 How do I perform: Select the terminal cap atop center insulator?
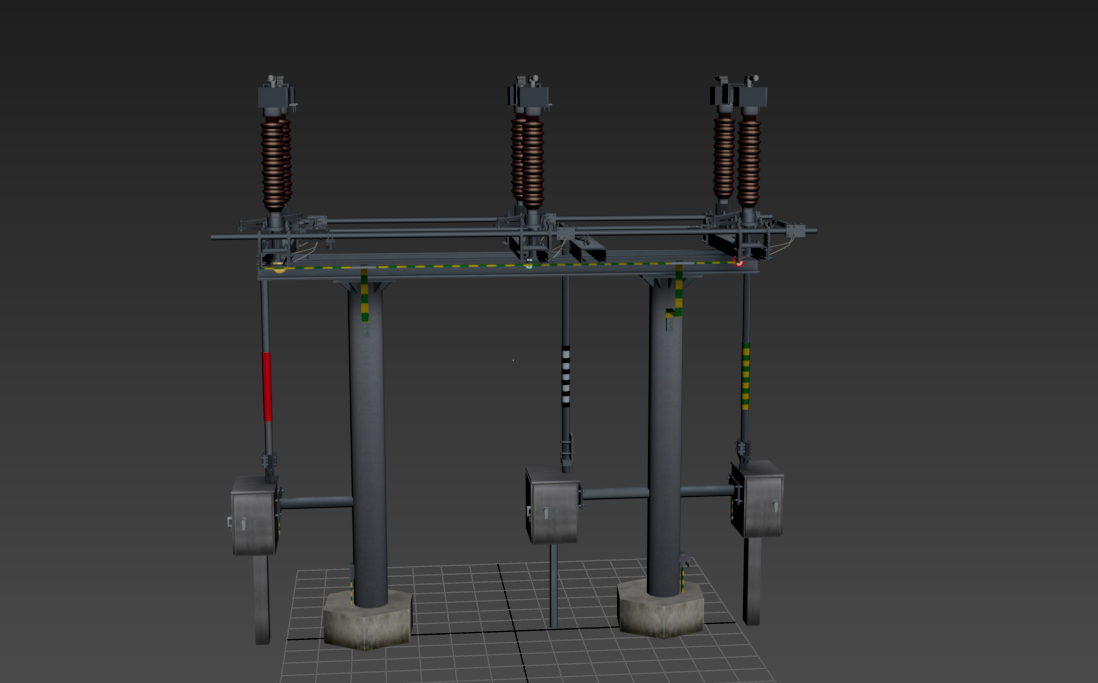(x=530, y=95)
